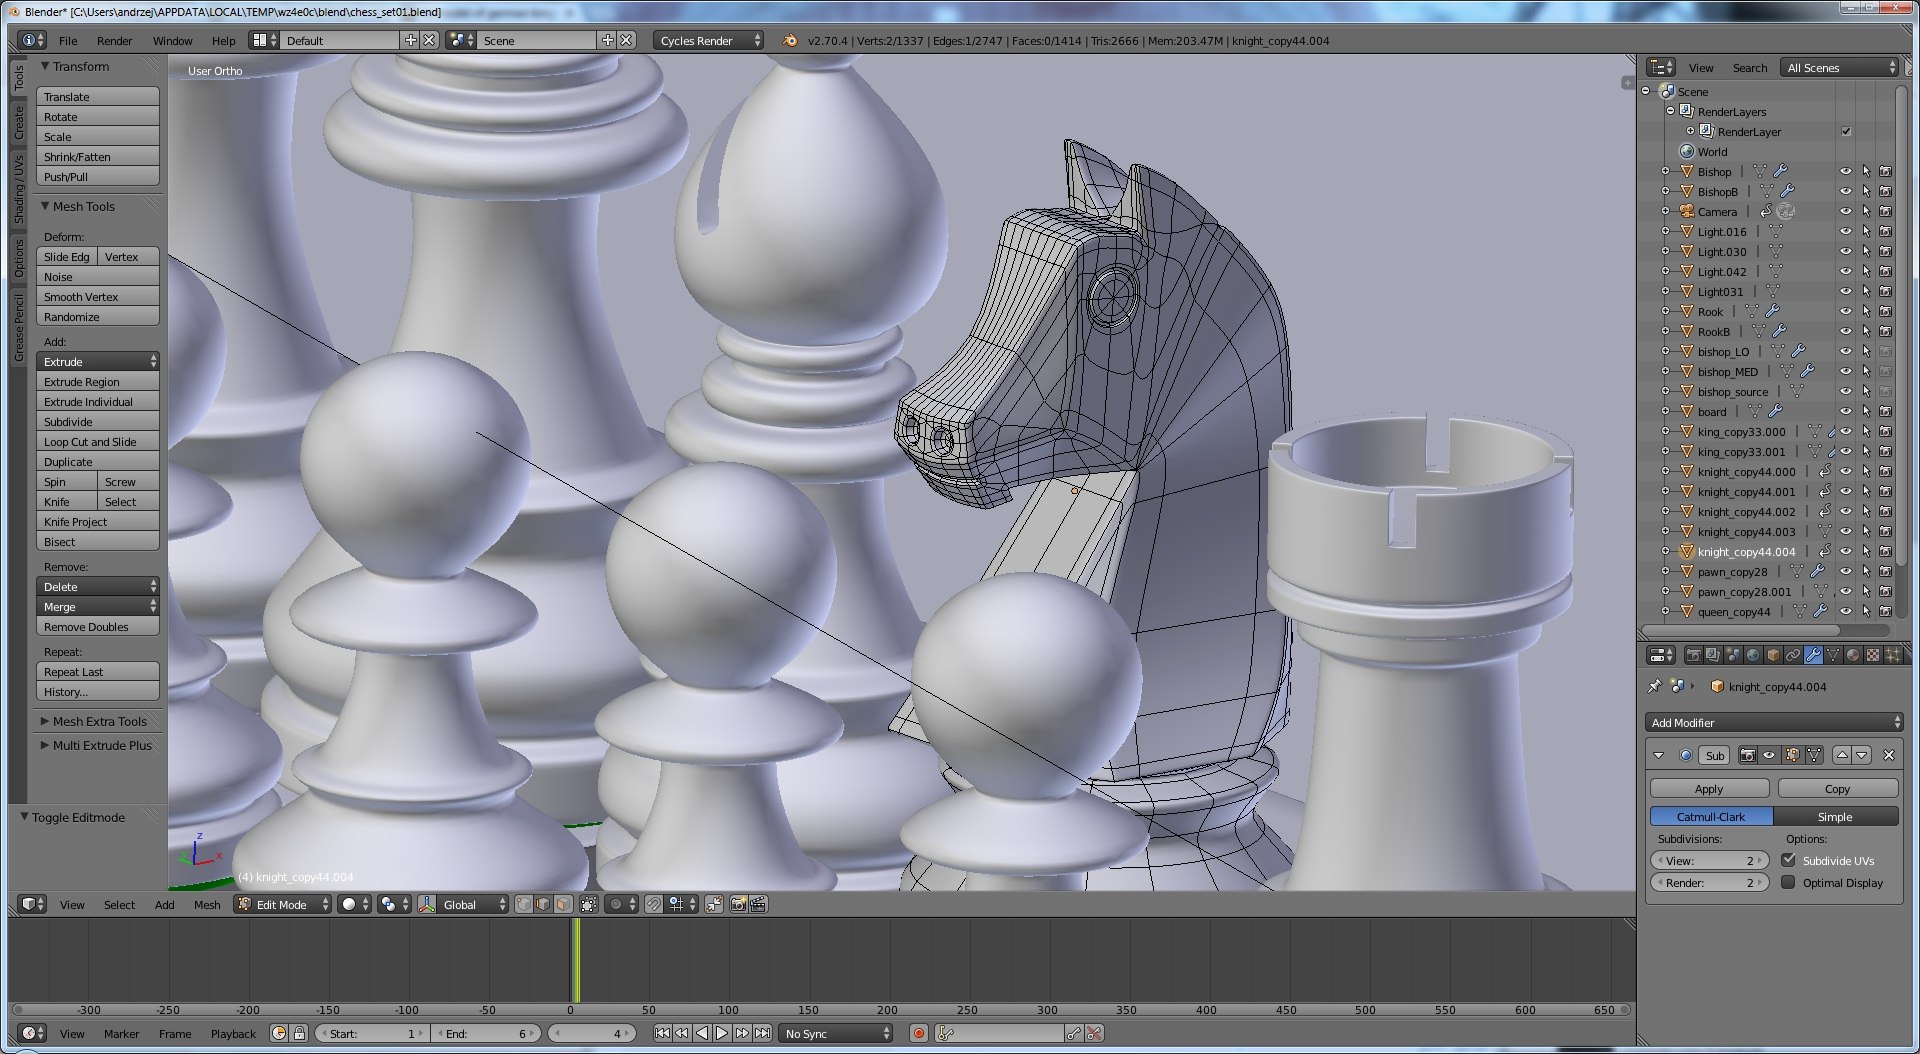The height and width of the screenshot is (1054, 1920).
Task: Click timeline record auto-keyframe button
Action: (918, 1033)
